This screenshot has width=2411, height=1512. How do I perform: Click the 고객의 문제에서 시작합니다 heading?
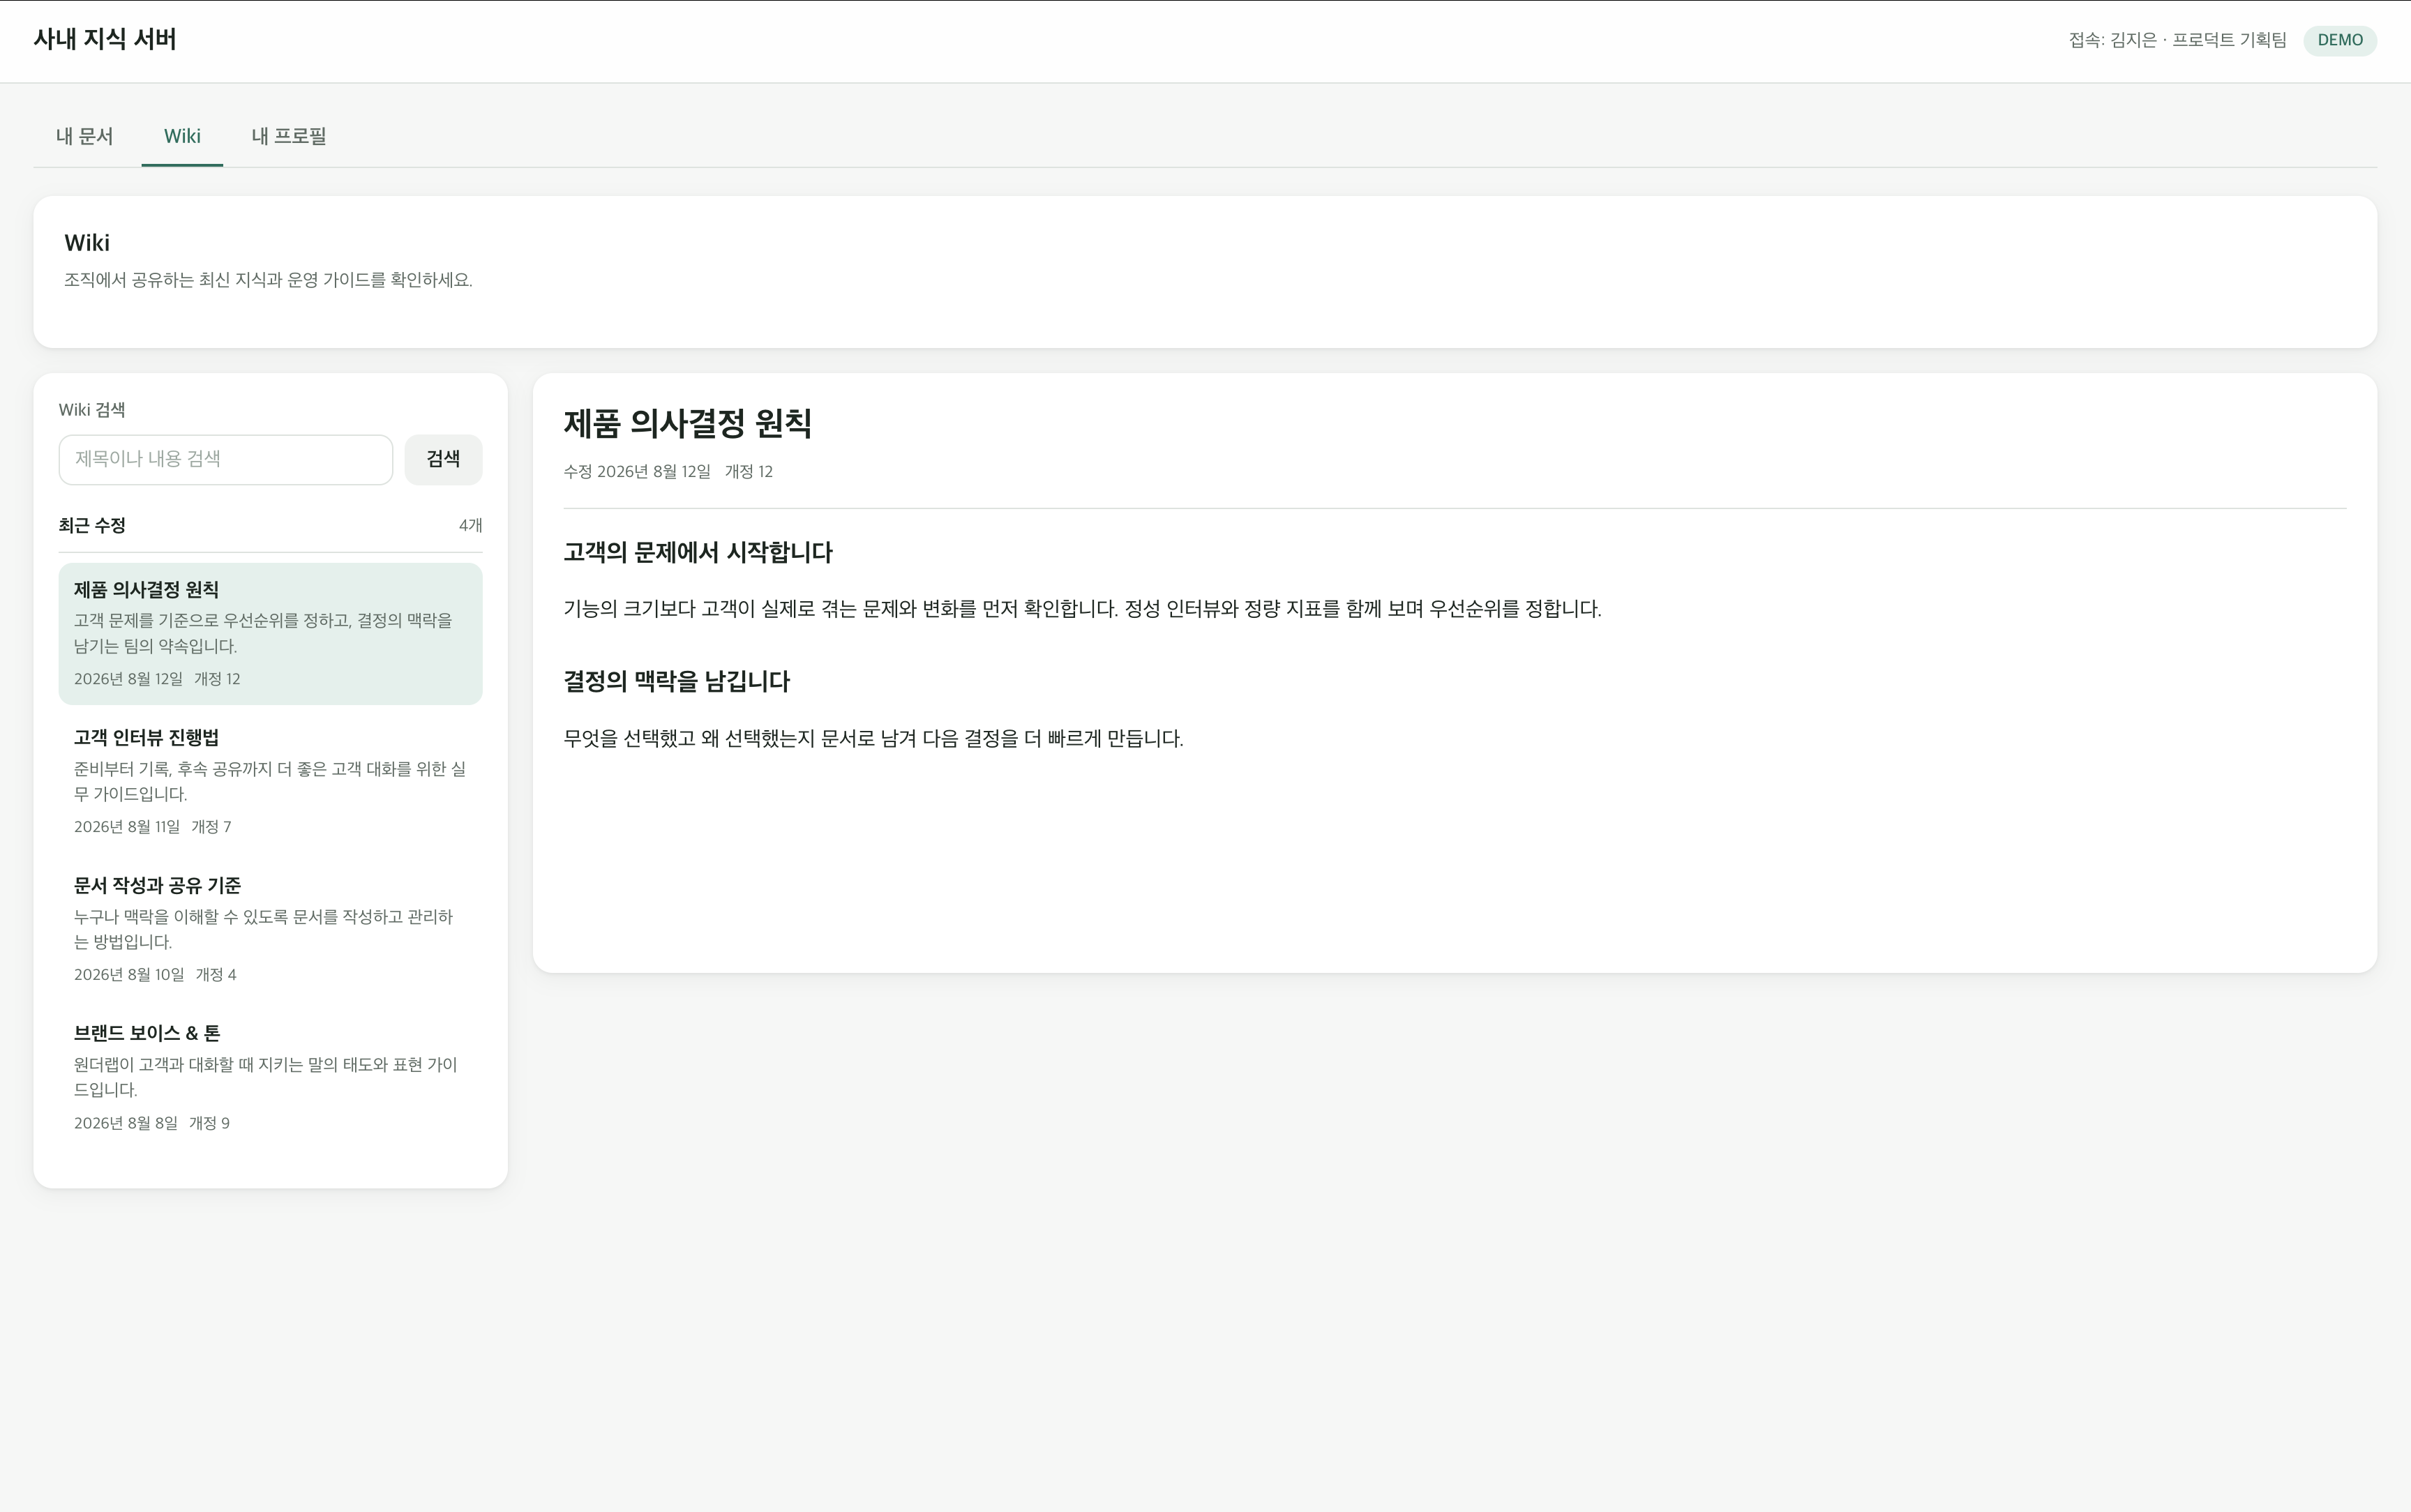698,553
